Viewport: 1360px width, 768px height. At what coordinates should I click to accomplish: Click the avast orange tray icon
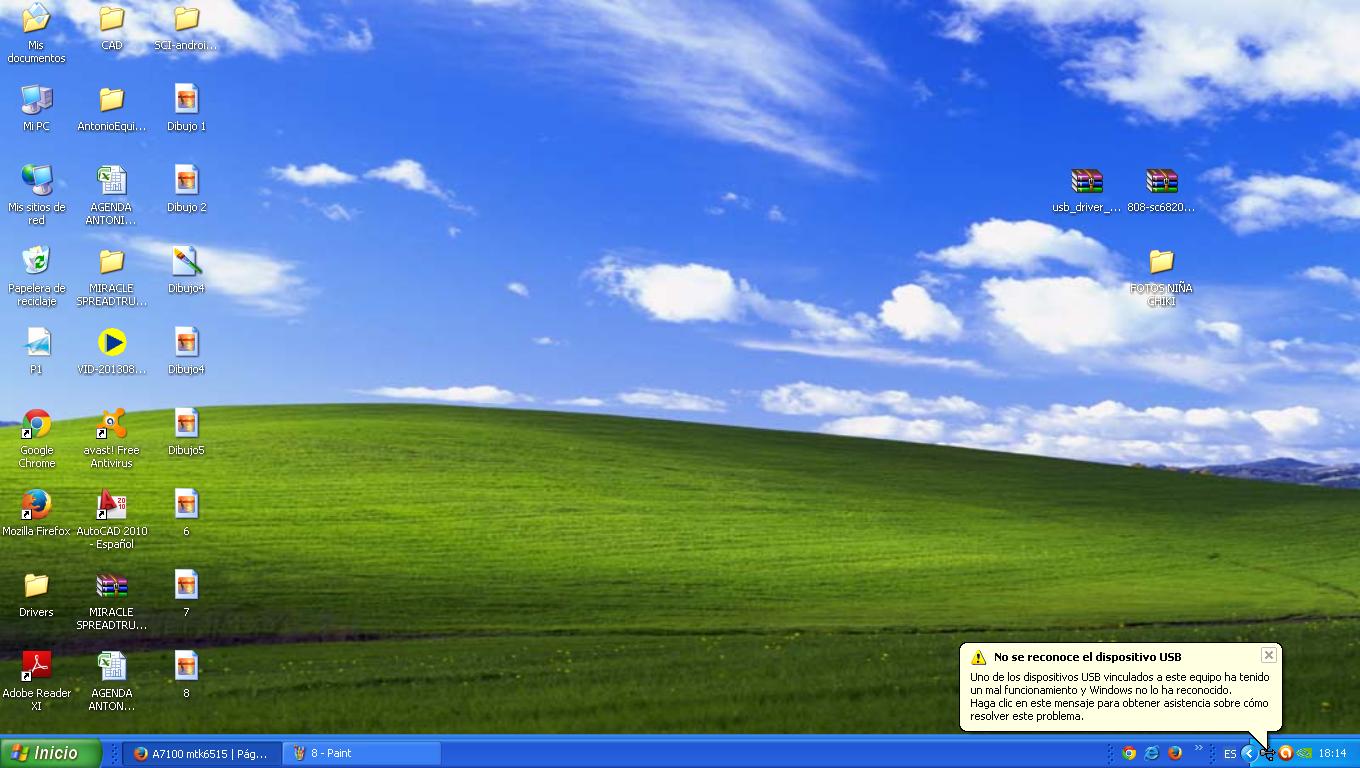[1286, 753]
